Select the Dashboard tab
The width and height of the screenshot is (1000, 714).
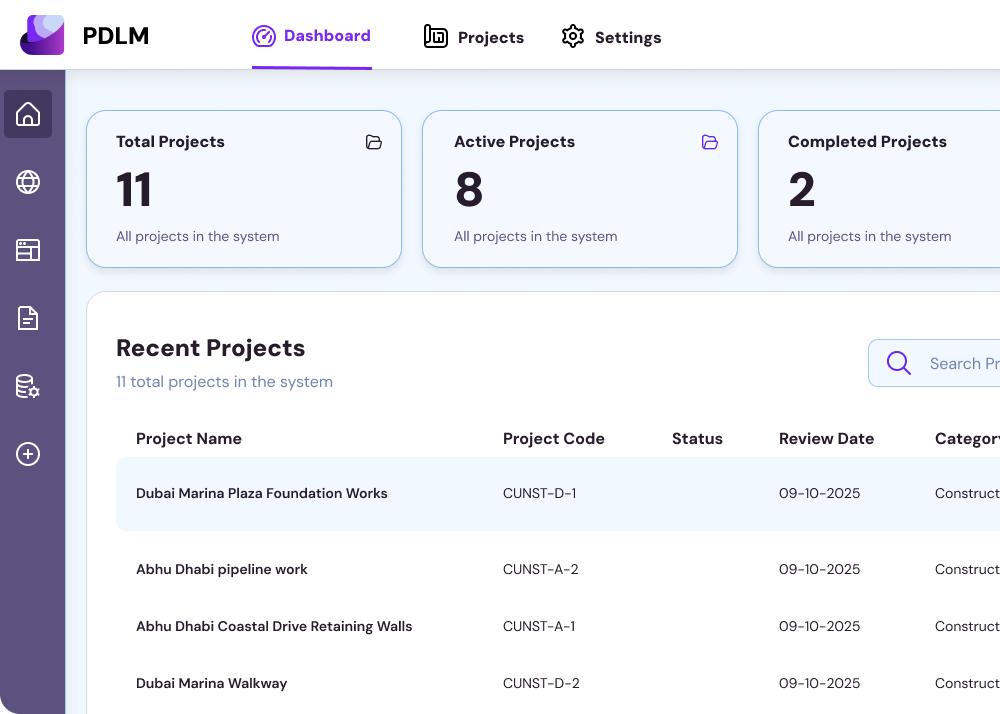(x=311, y=36)
